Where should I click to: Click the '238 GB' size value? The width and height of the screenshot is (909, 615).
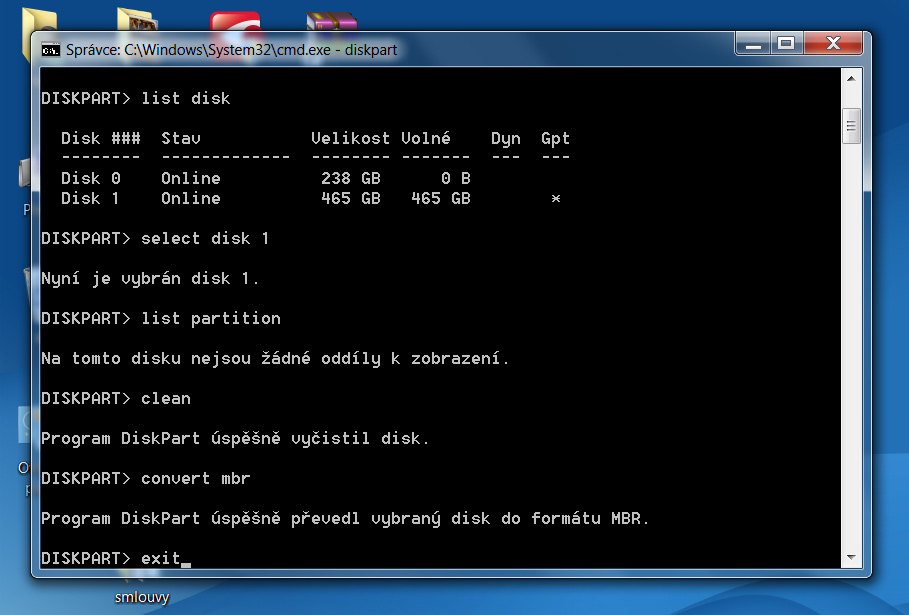coord(351,179)
